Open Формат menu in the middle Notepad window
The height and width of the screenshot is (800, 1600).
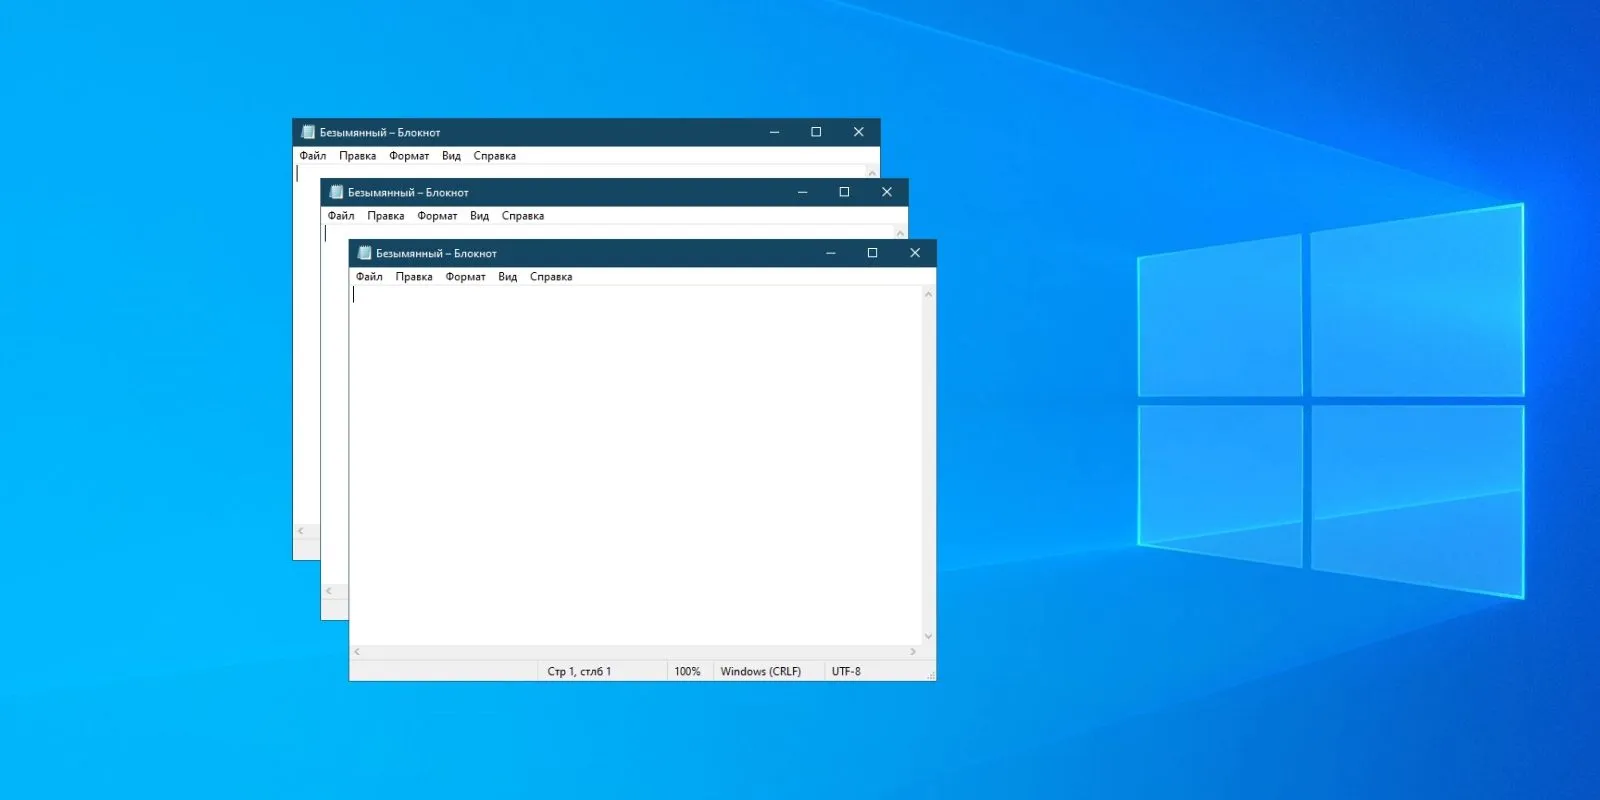pos(437,216)
